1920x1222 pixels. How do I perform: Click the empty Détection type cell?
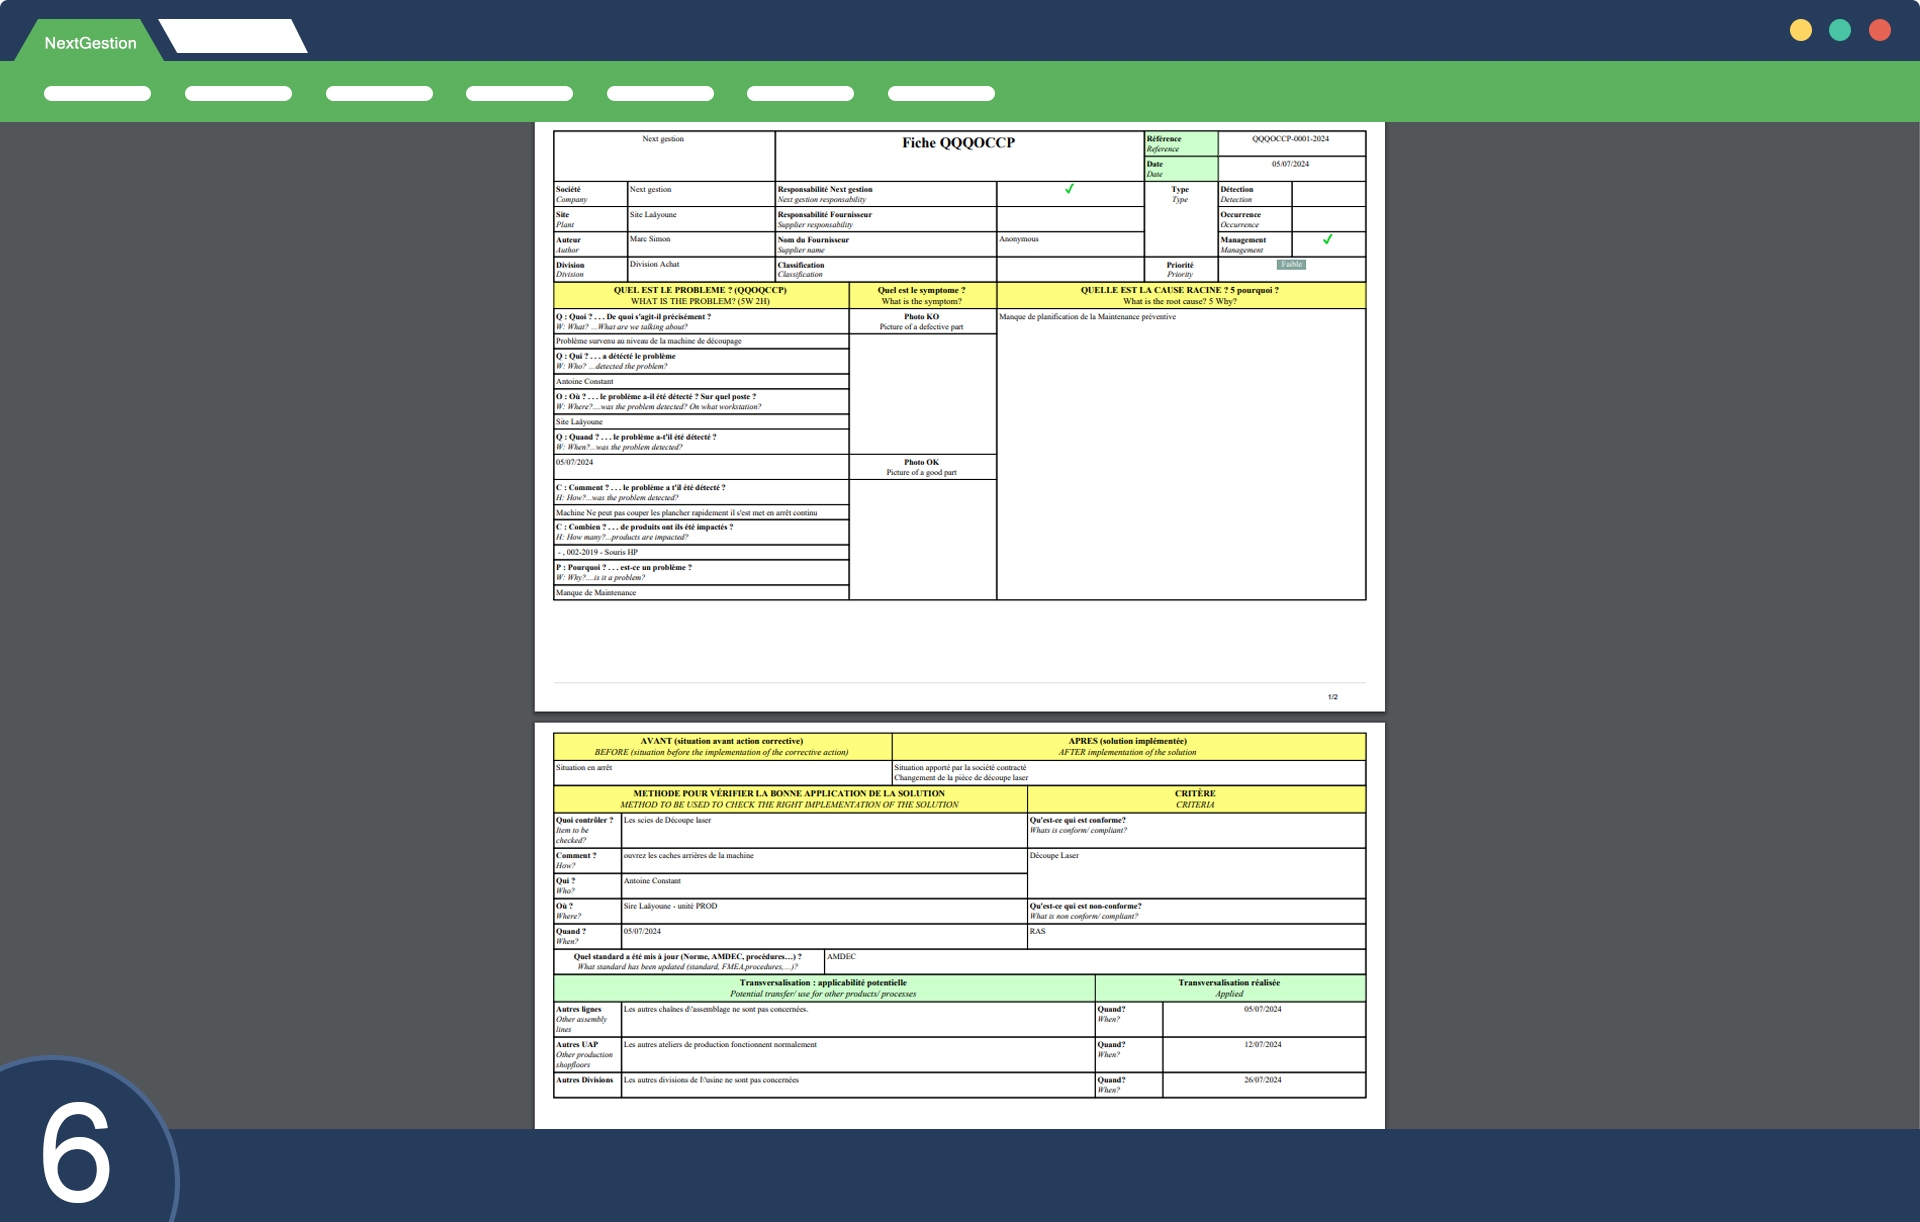click(x=1328, y=193)
